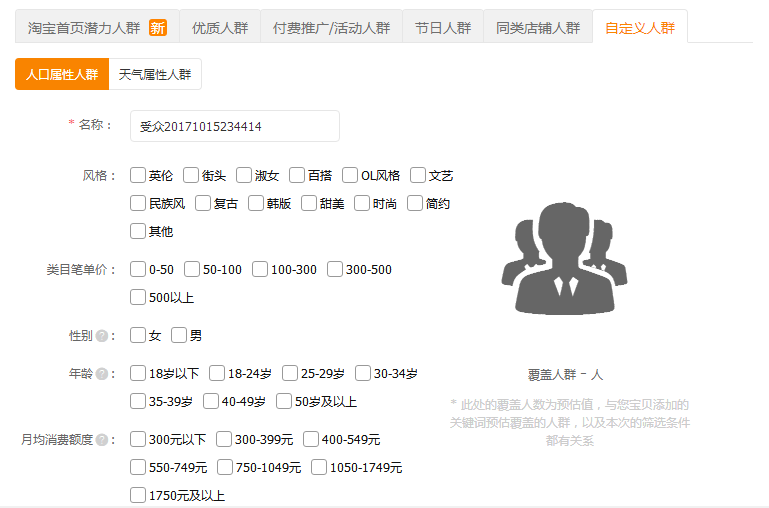Select the 女 gender checkbox

click(139, 336)
